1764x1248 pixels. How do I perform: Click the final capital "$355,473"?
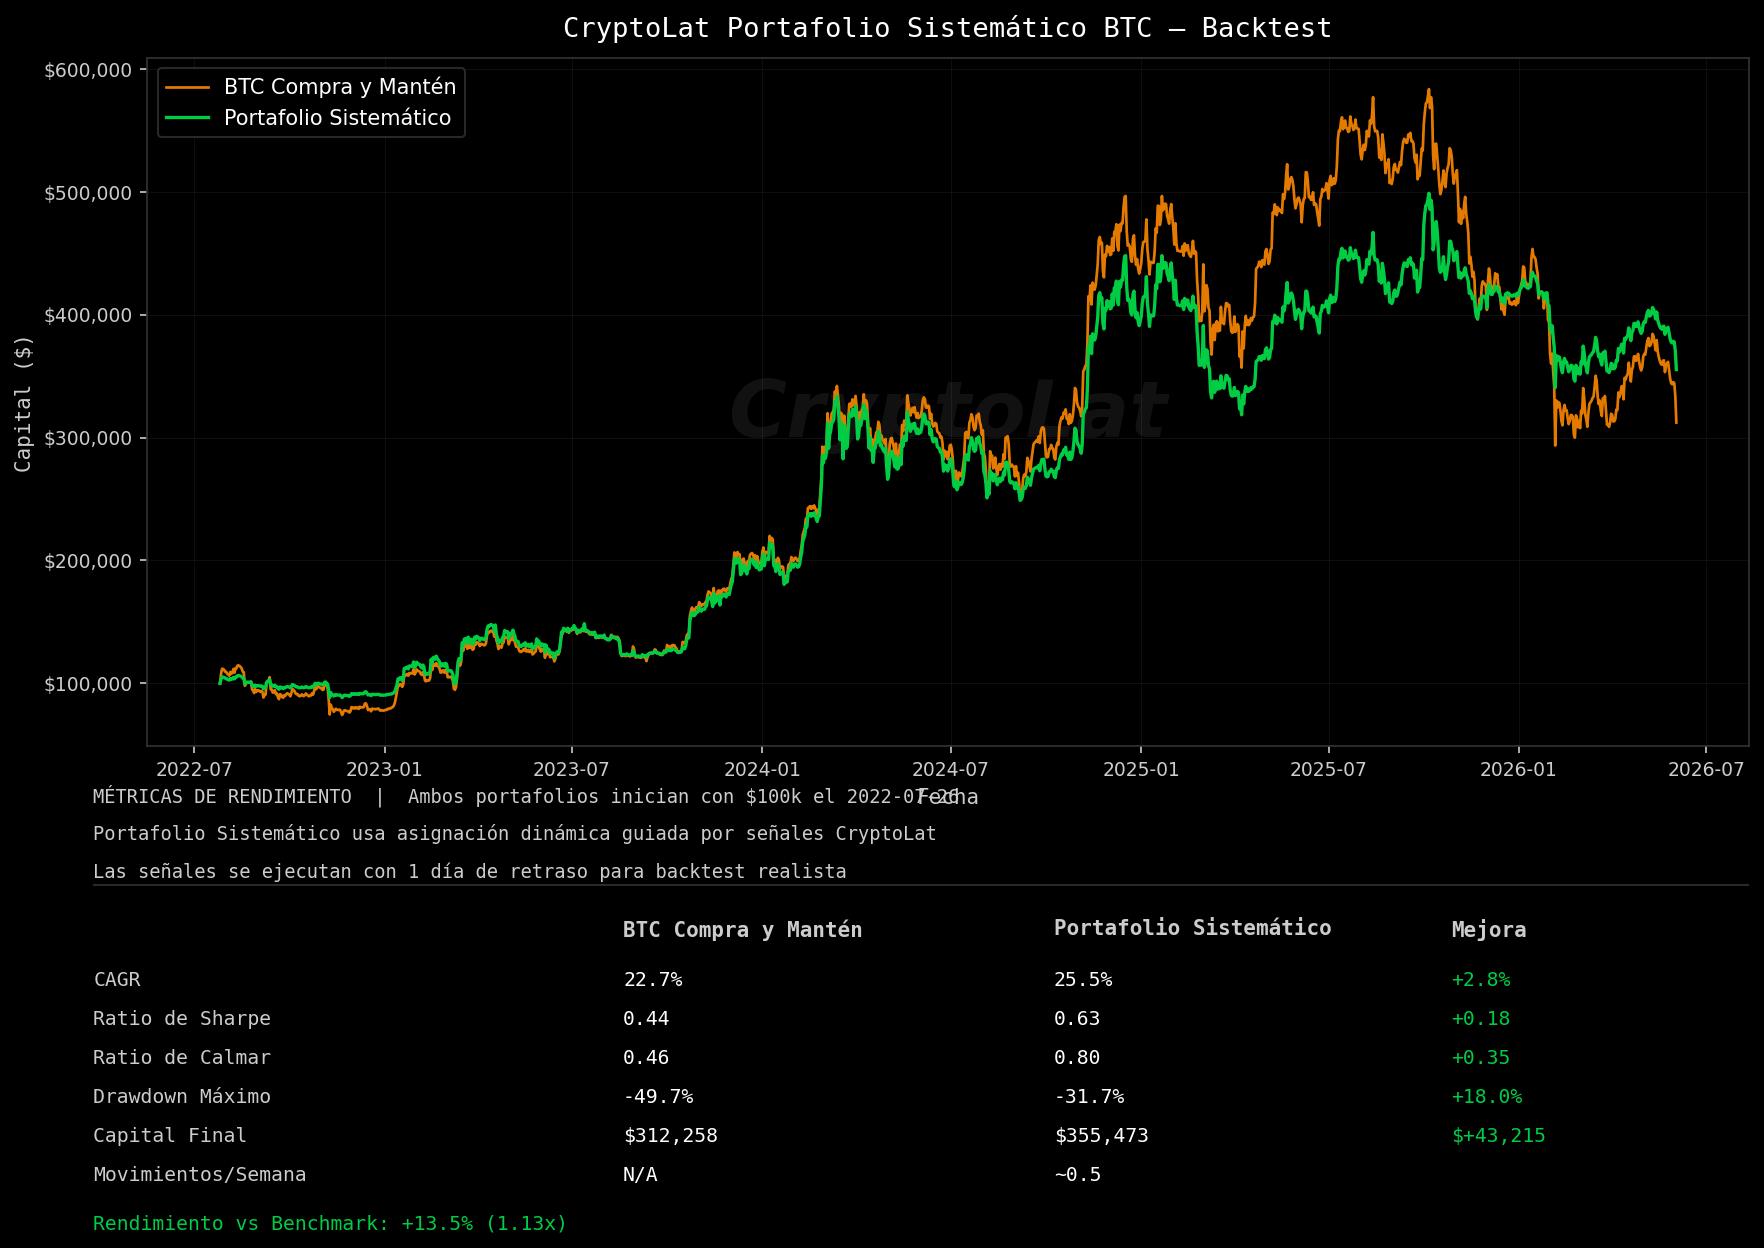[1102, 1136]
